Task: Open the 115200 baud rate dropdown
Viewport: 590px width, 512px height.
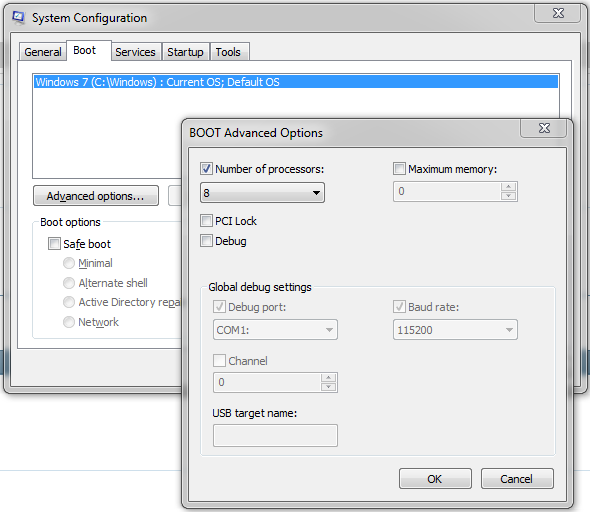Action: 455,330
